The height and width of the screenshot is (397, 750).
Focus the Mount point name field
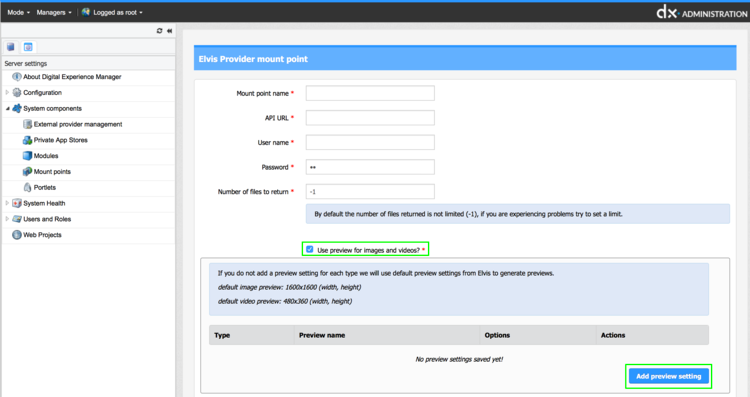[x=370, y=93]
